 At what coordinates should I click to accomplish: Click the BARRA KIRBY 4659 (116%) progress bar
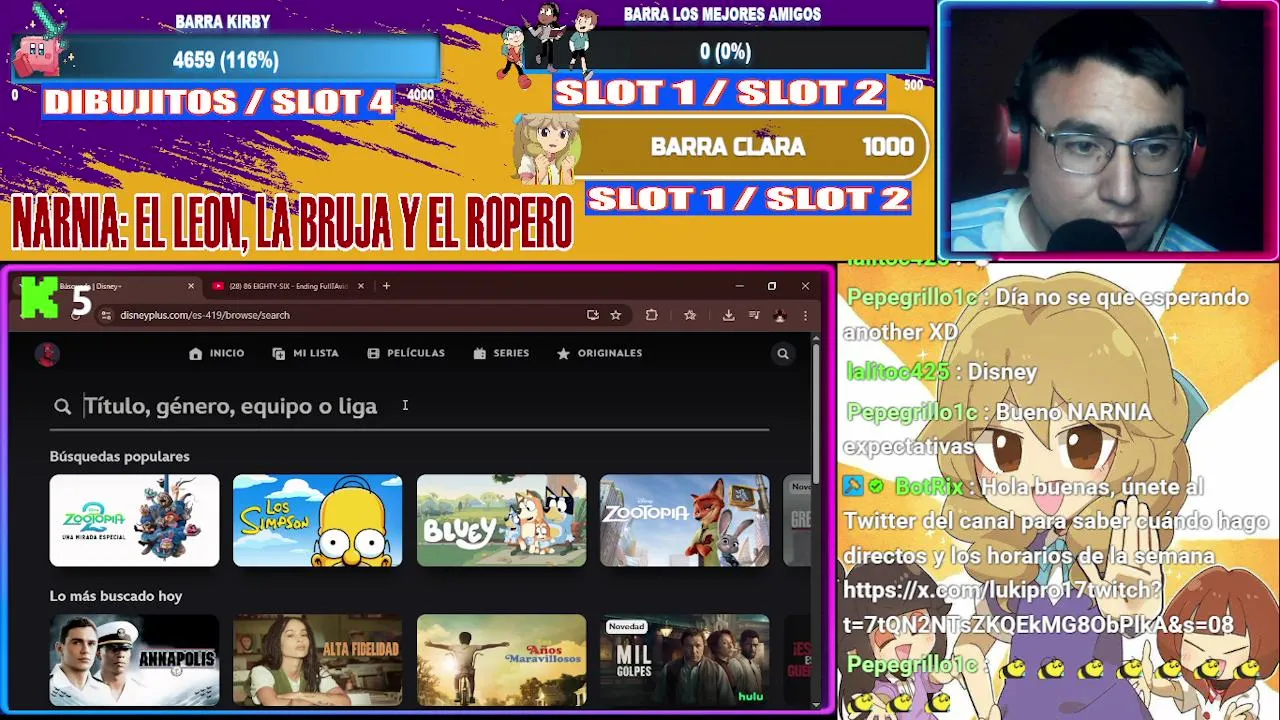225,60
